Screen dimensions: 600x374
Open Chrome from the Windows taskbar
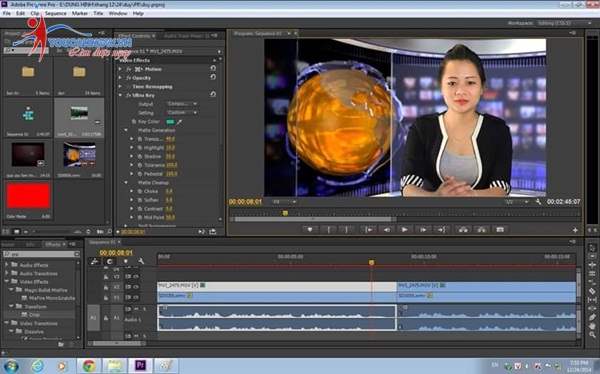pos(89,366)
